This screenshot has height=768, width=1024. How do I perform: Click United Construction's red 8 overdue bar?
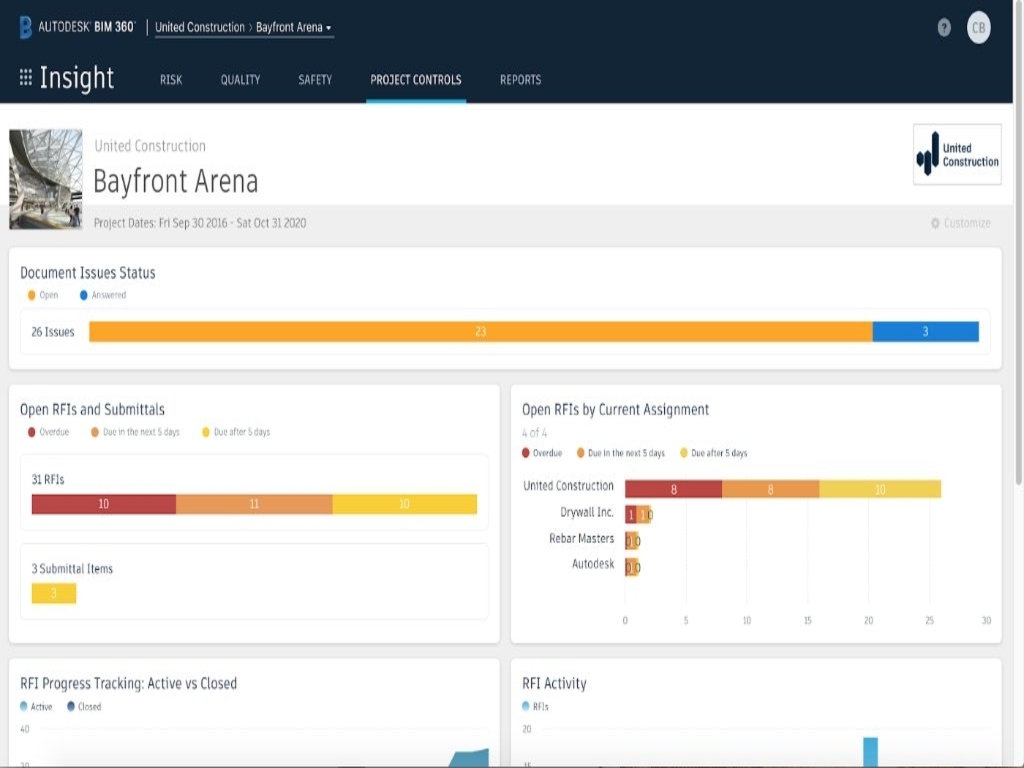pyautogui.click(x=673, y=489)
